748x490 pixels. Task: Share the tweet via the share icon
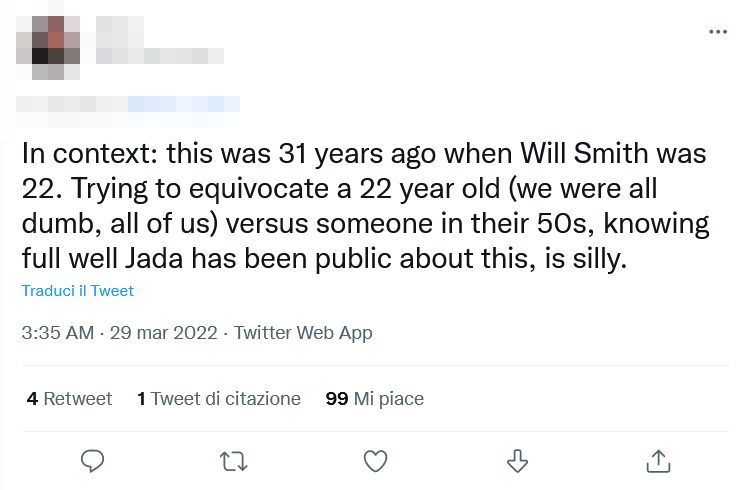(x=659, y=460)
